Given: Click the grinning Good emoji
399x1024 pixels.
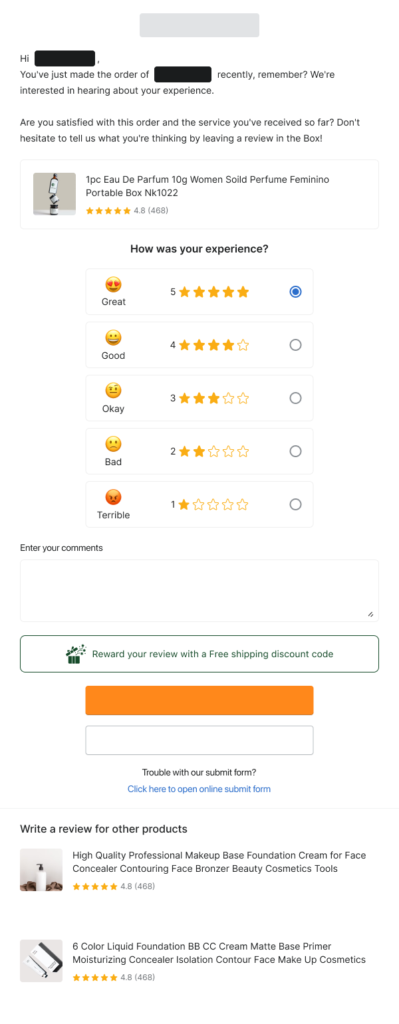Looking at the screenshot, I should click(x=114, y=338).
